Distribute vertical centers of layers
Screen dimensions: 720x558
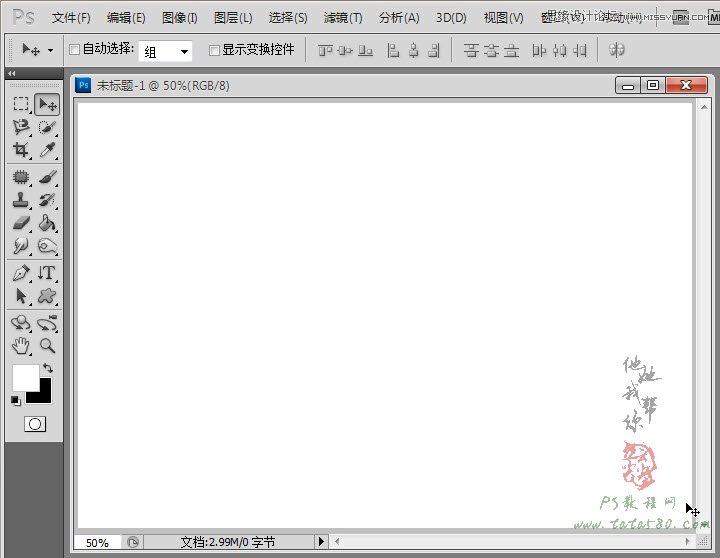(x=491, y=50)
